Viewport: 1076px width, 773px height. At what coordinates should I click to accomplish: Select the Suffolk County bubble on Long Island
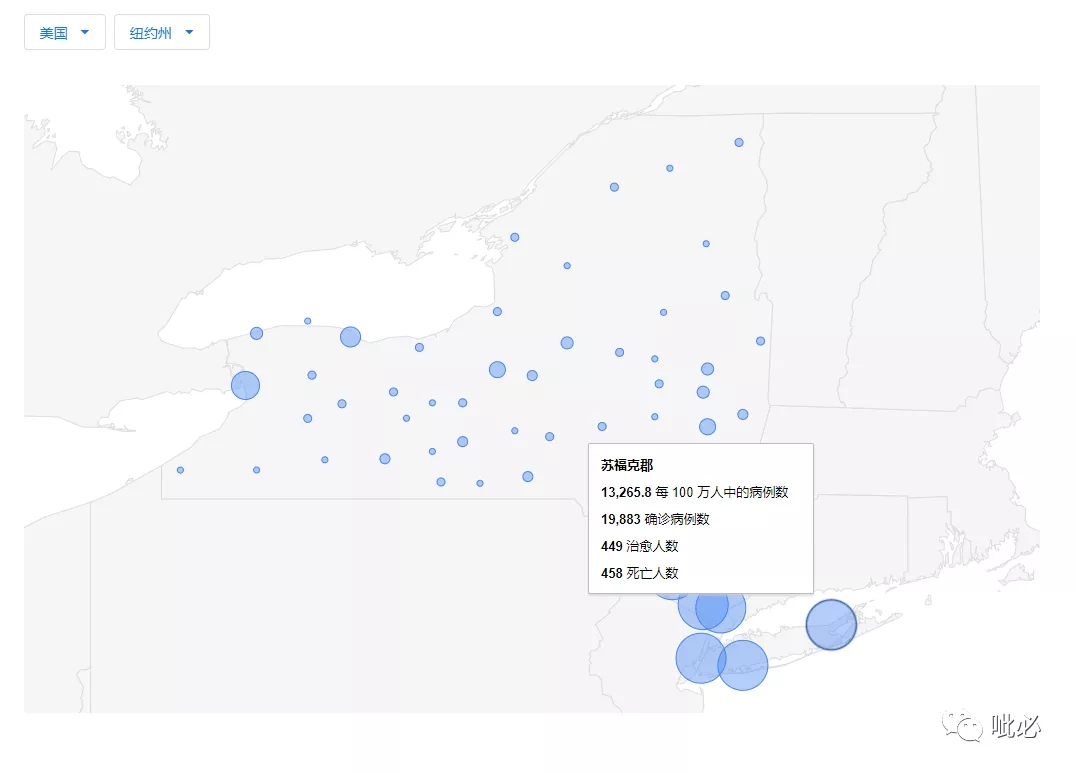click(831, 625)
